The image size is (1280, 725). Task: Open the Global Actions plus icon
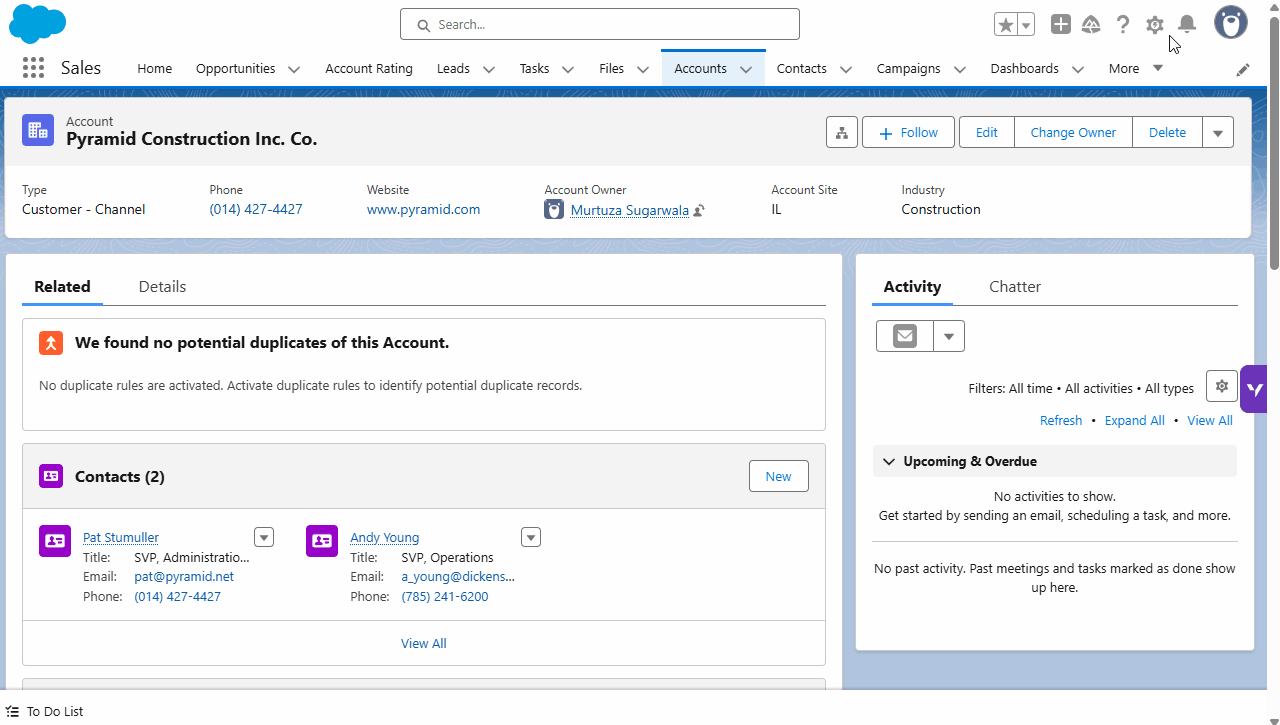[1061, 24]
